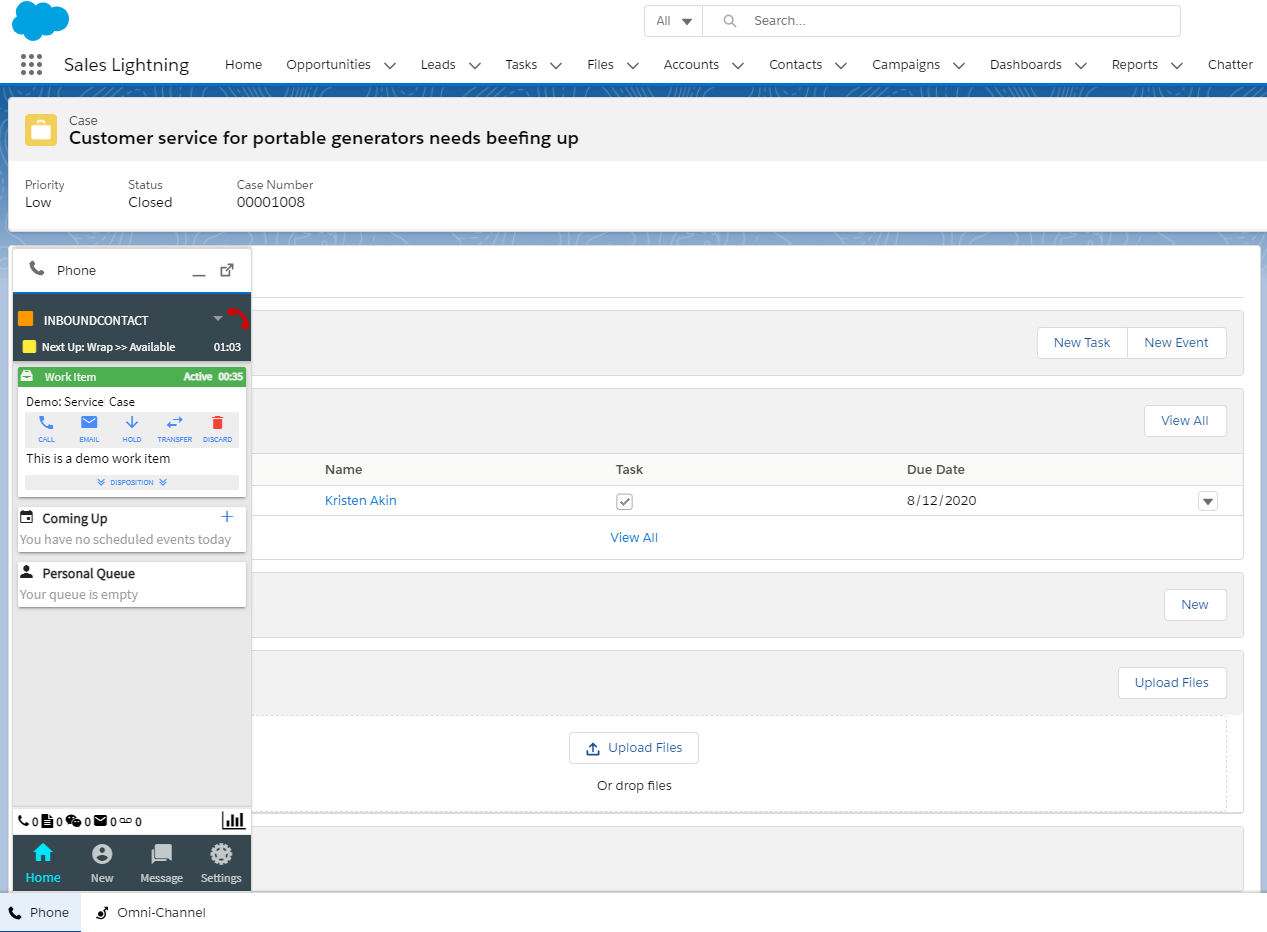
Task: Pop out the Phone softphone panel
Action: pyautogui.click(x=227, y=270)
